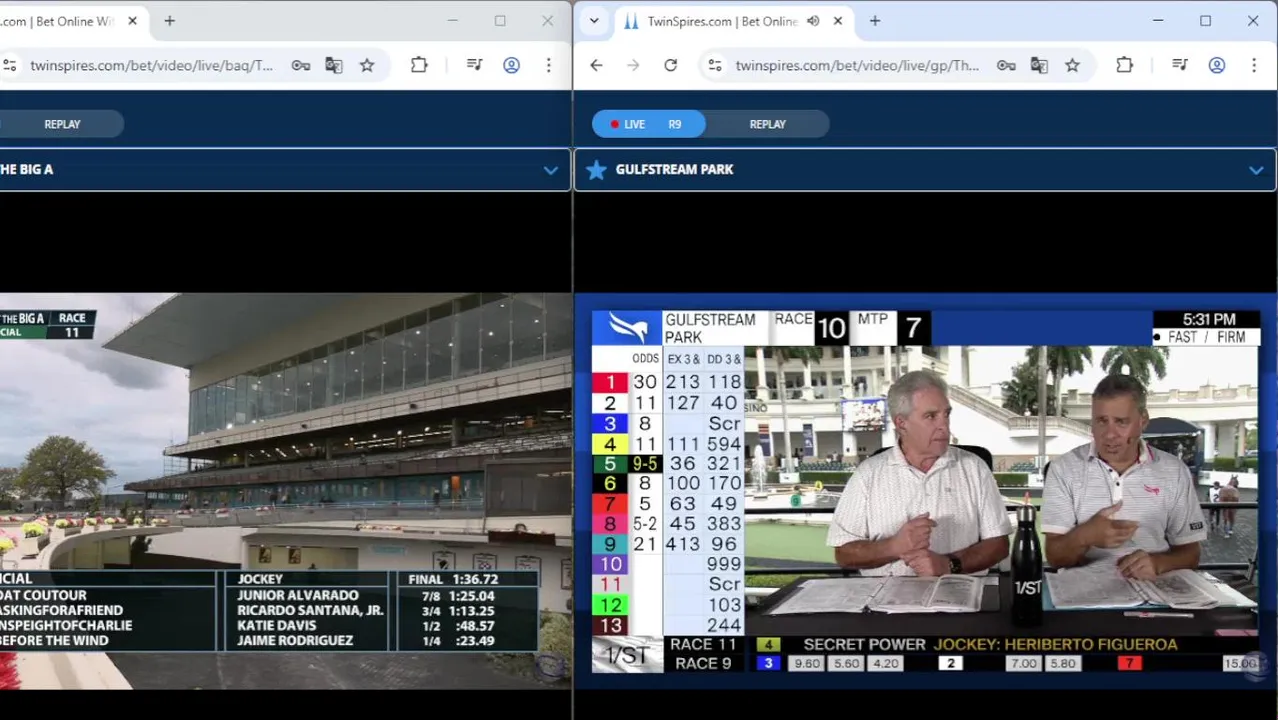
Task: Close the left window's TwinSpires tab
Action: [132, 21]
